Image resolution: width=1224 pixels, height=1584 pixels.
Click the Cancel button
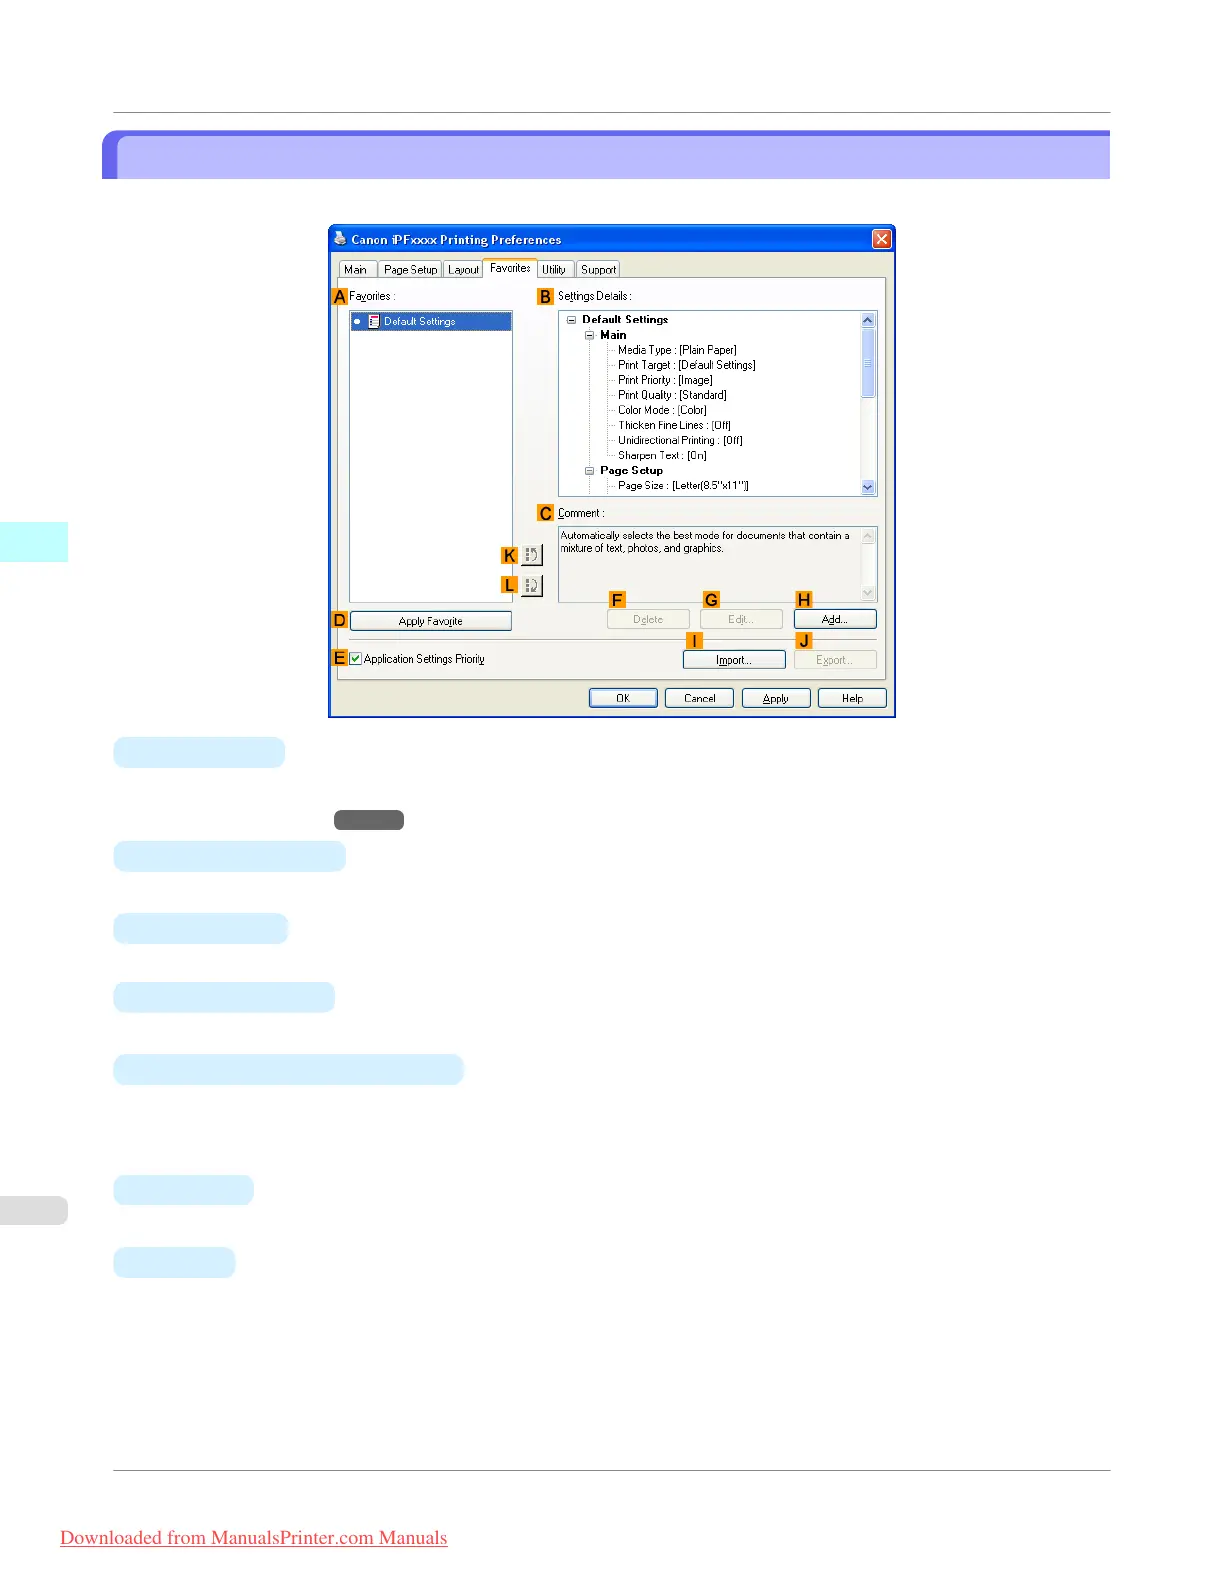(x=700, y=698)
